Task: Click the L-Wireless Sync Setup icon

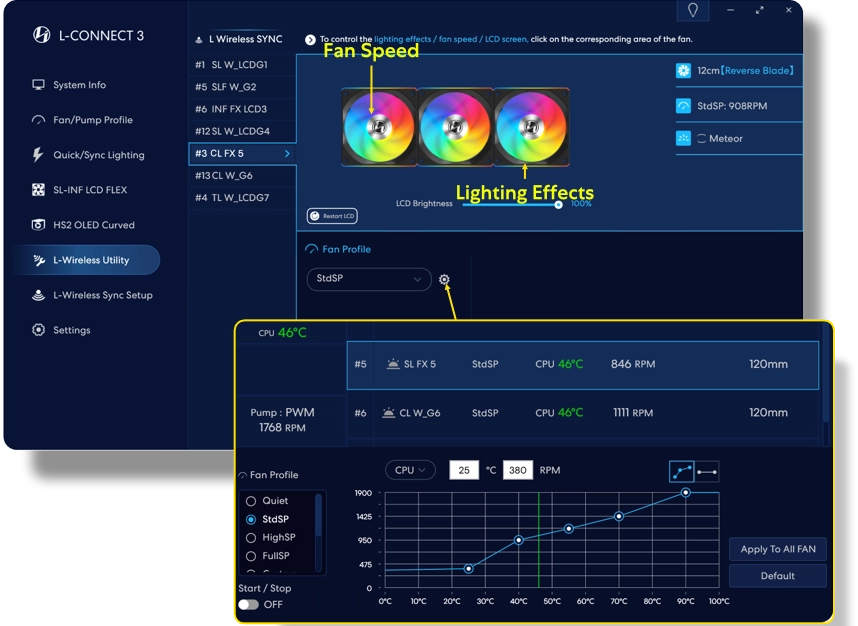Action: click(38, 295)
